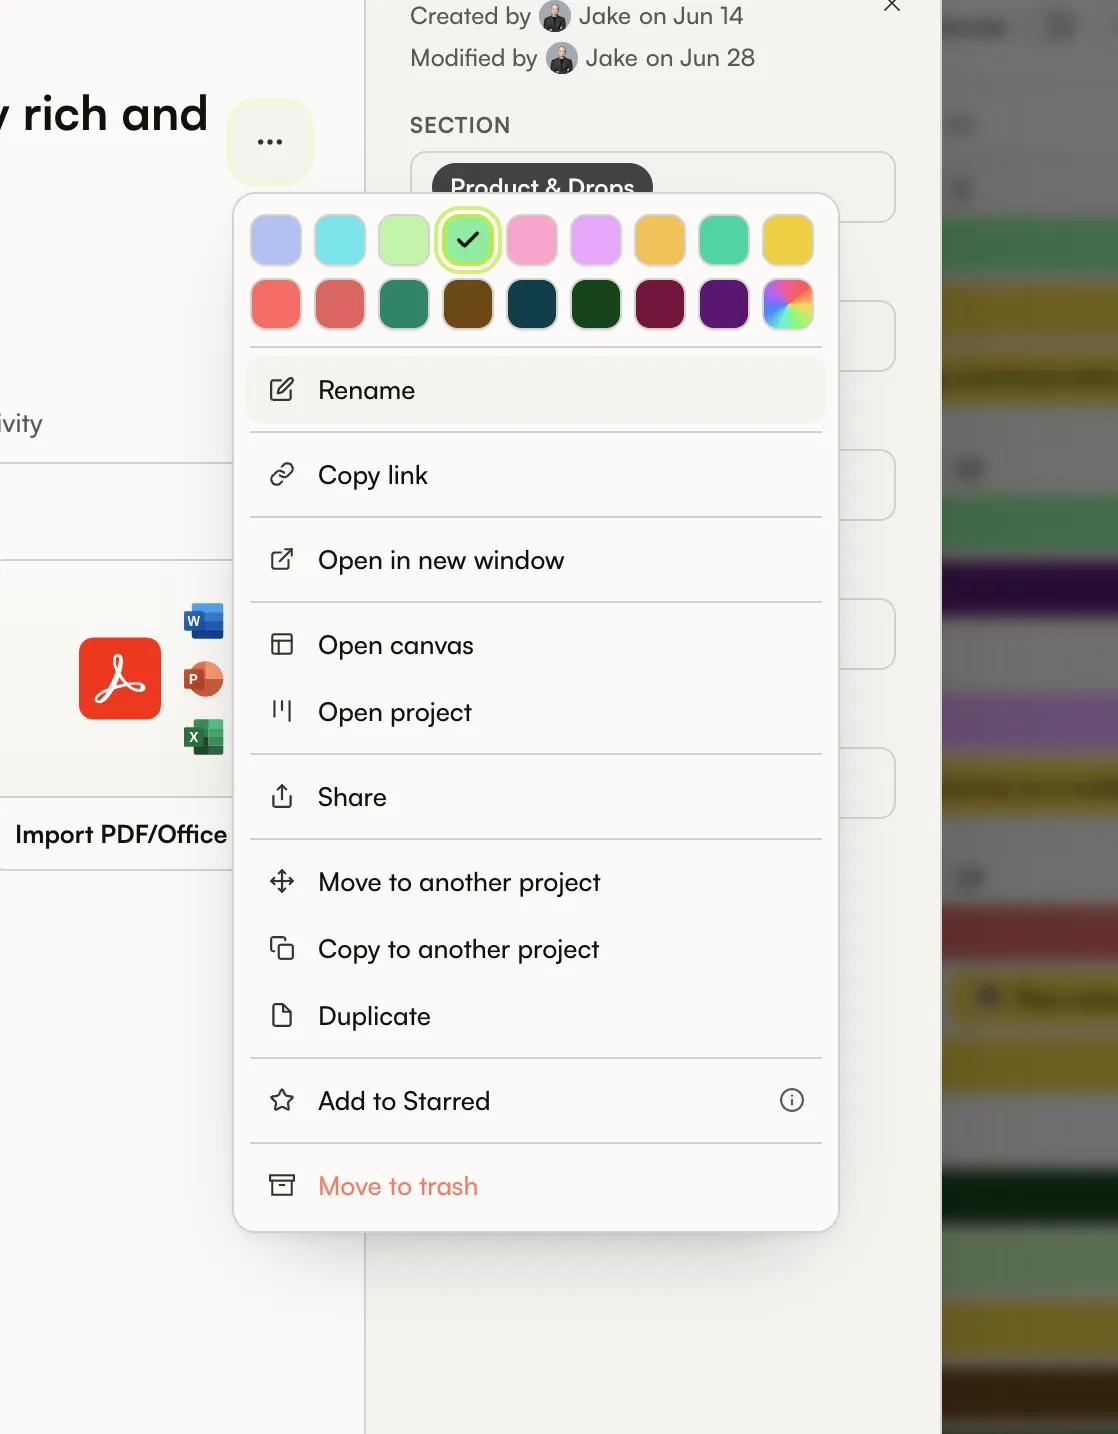1118x1434 pixels.
Task: Click the Share upload icon
Action: point(282,796)
